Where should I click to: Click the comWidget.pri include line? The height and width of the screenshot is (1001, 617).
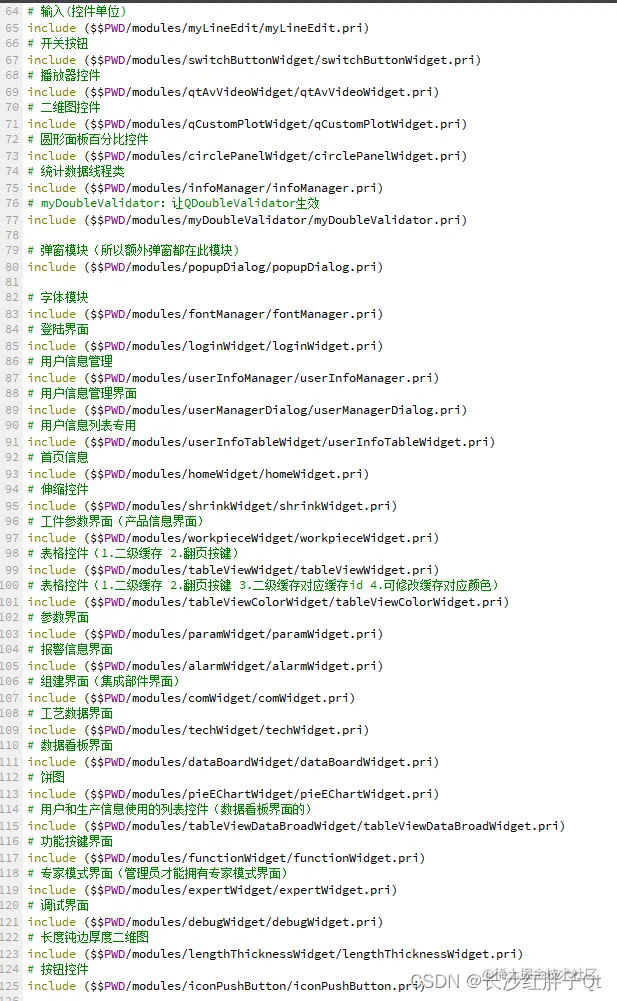pos(191,698)
